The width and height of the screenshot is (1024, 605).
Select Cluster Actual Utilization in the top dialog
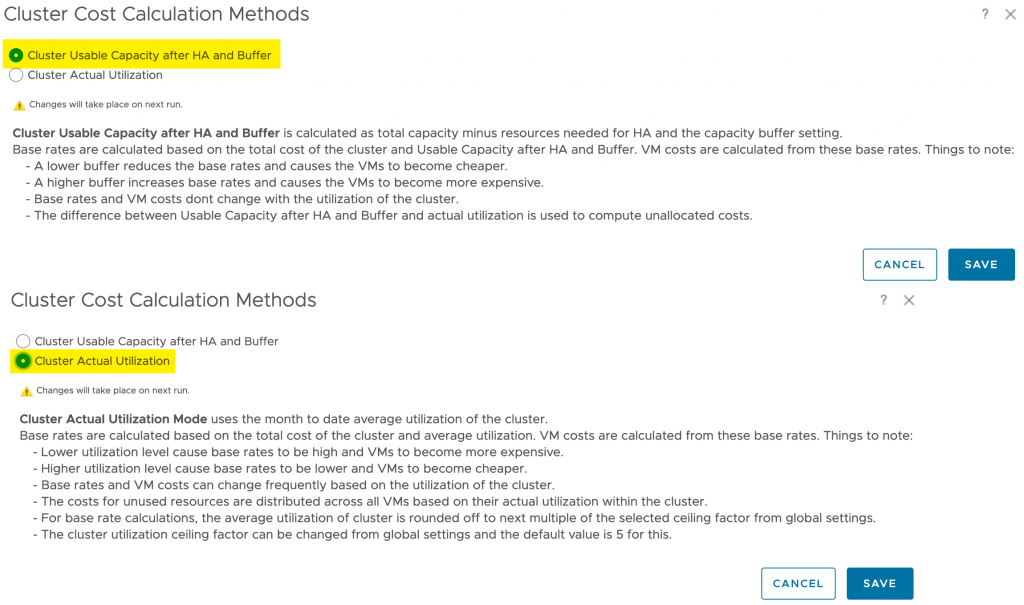click(x=16, y=75)
